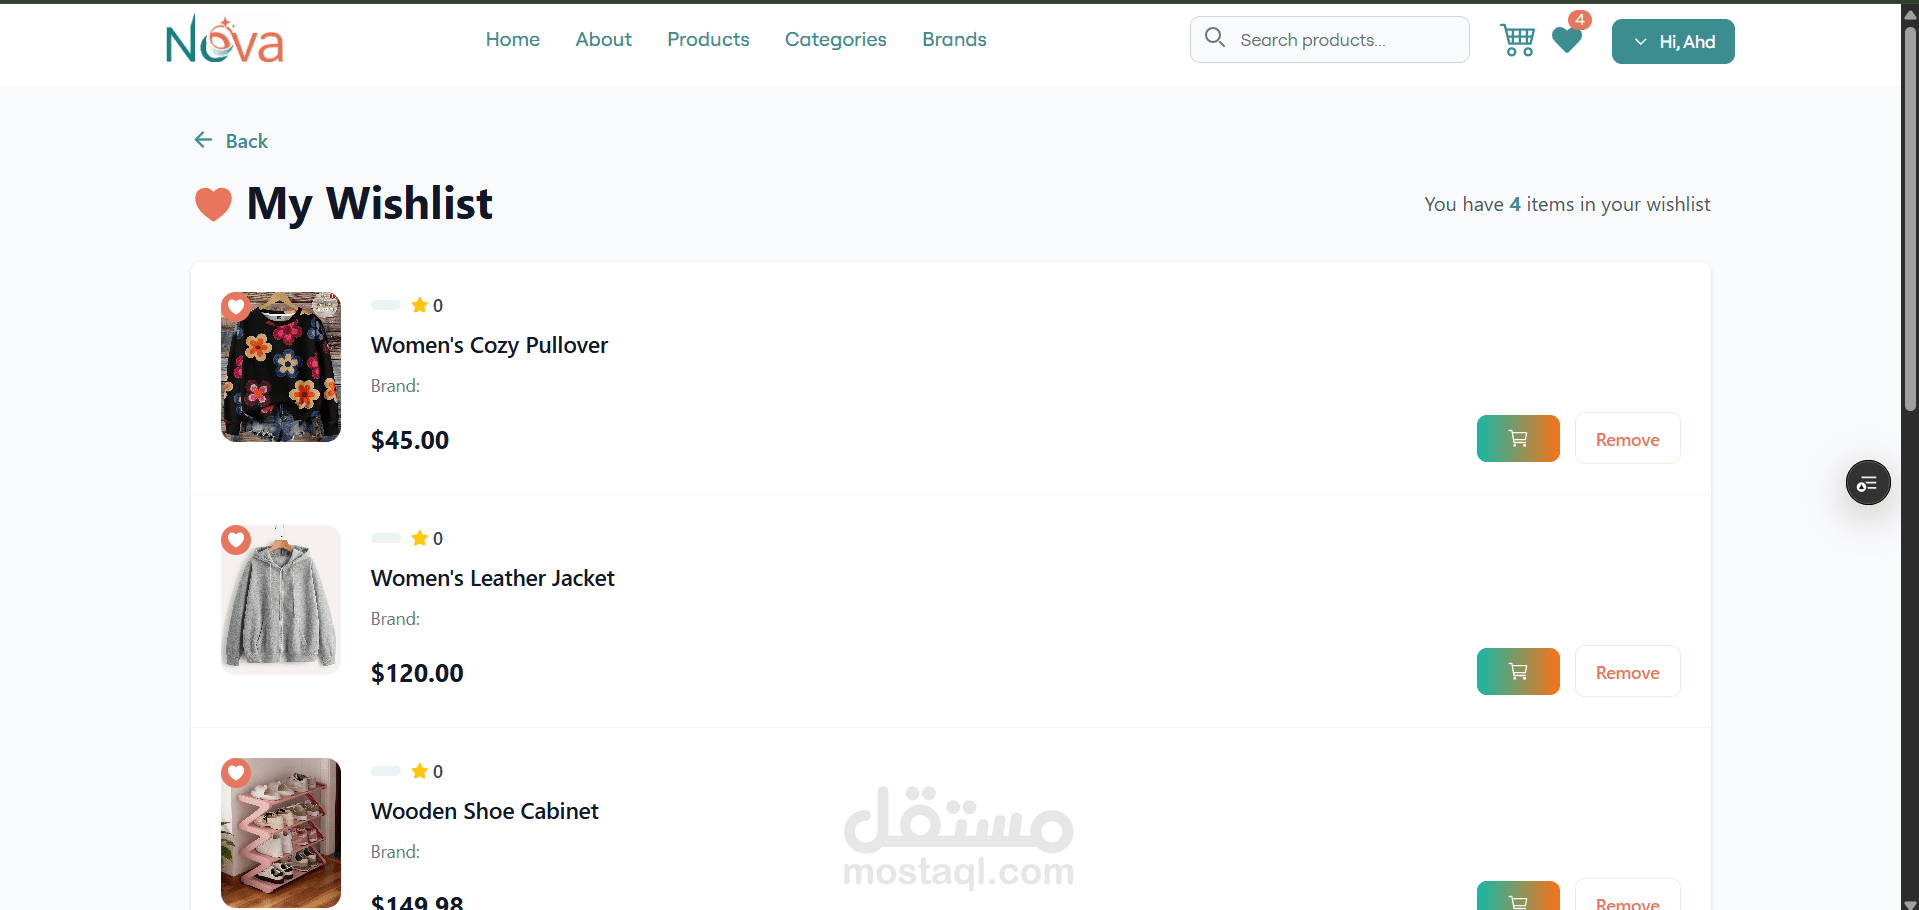The height and width of the screenshot is (910, 1919).
Task: Add Wooden Shoe Cabinet to cart
Action: click(1518, 896)
